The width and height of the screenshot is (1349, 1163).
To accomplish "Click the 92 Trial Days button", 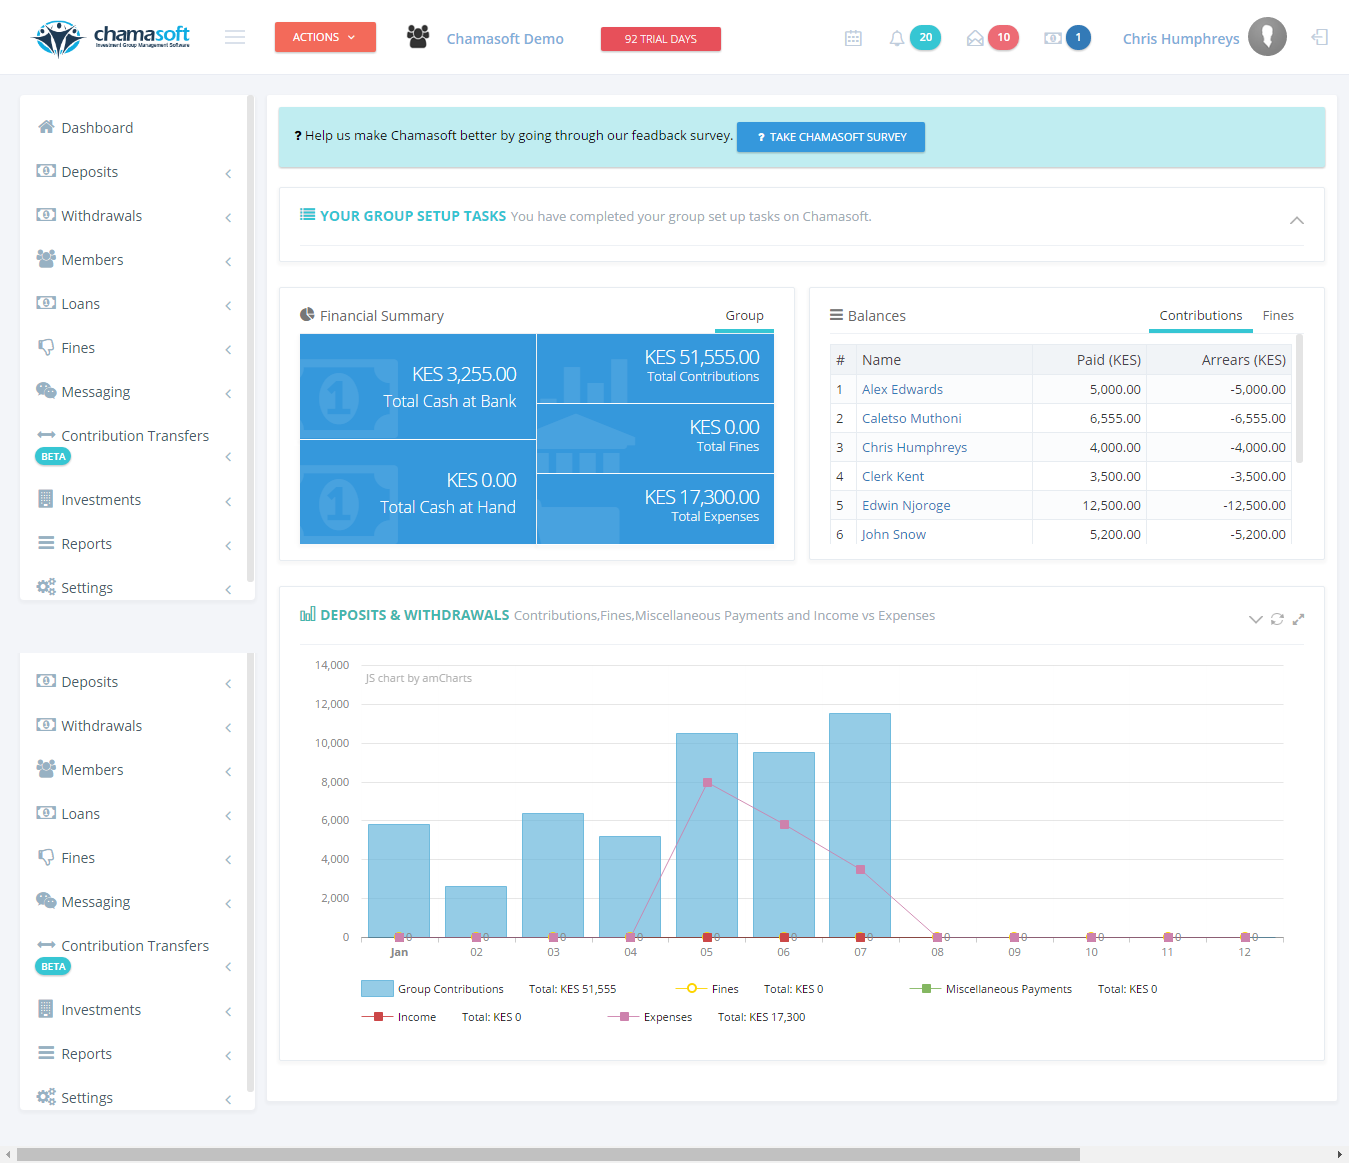I will [661, 39].
